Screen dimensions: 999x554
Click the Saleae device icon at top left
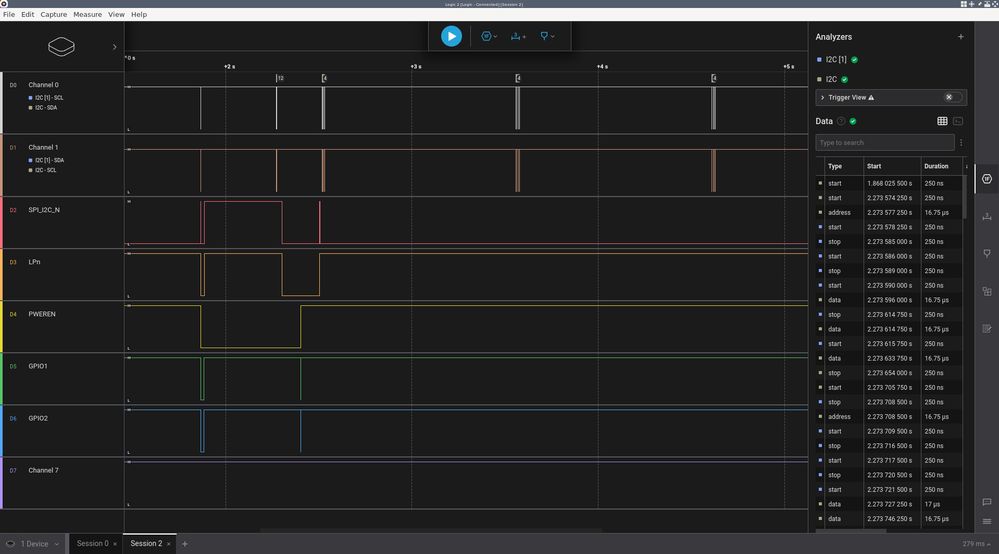[61, 46]
